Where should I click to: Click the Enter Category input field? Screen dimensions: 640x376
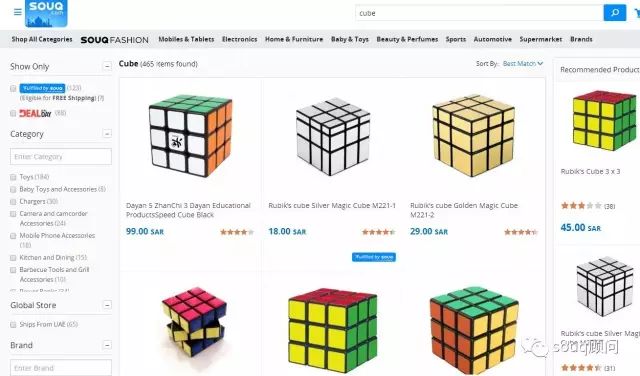coord(61,156)
